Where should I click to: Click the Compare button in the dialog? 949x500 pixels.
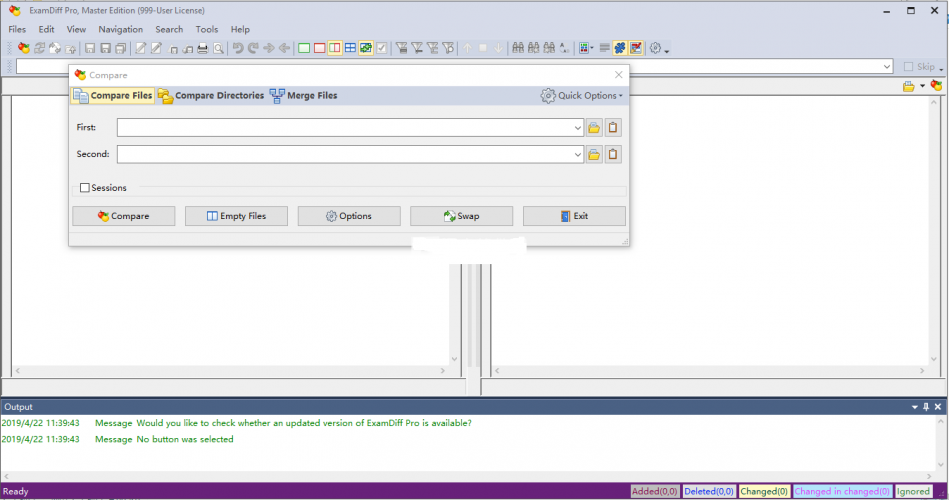123,216
